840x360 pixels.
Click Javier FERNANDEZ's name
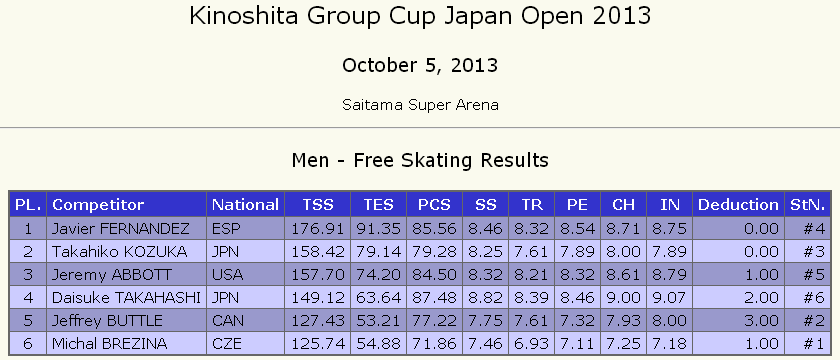tap(121, 229)
